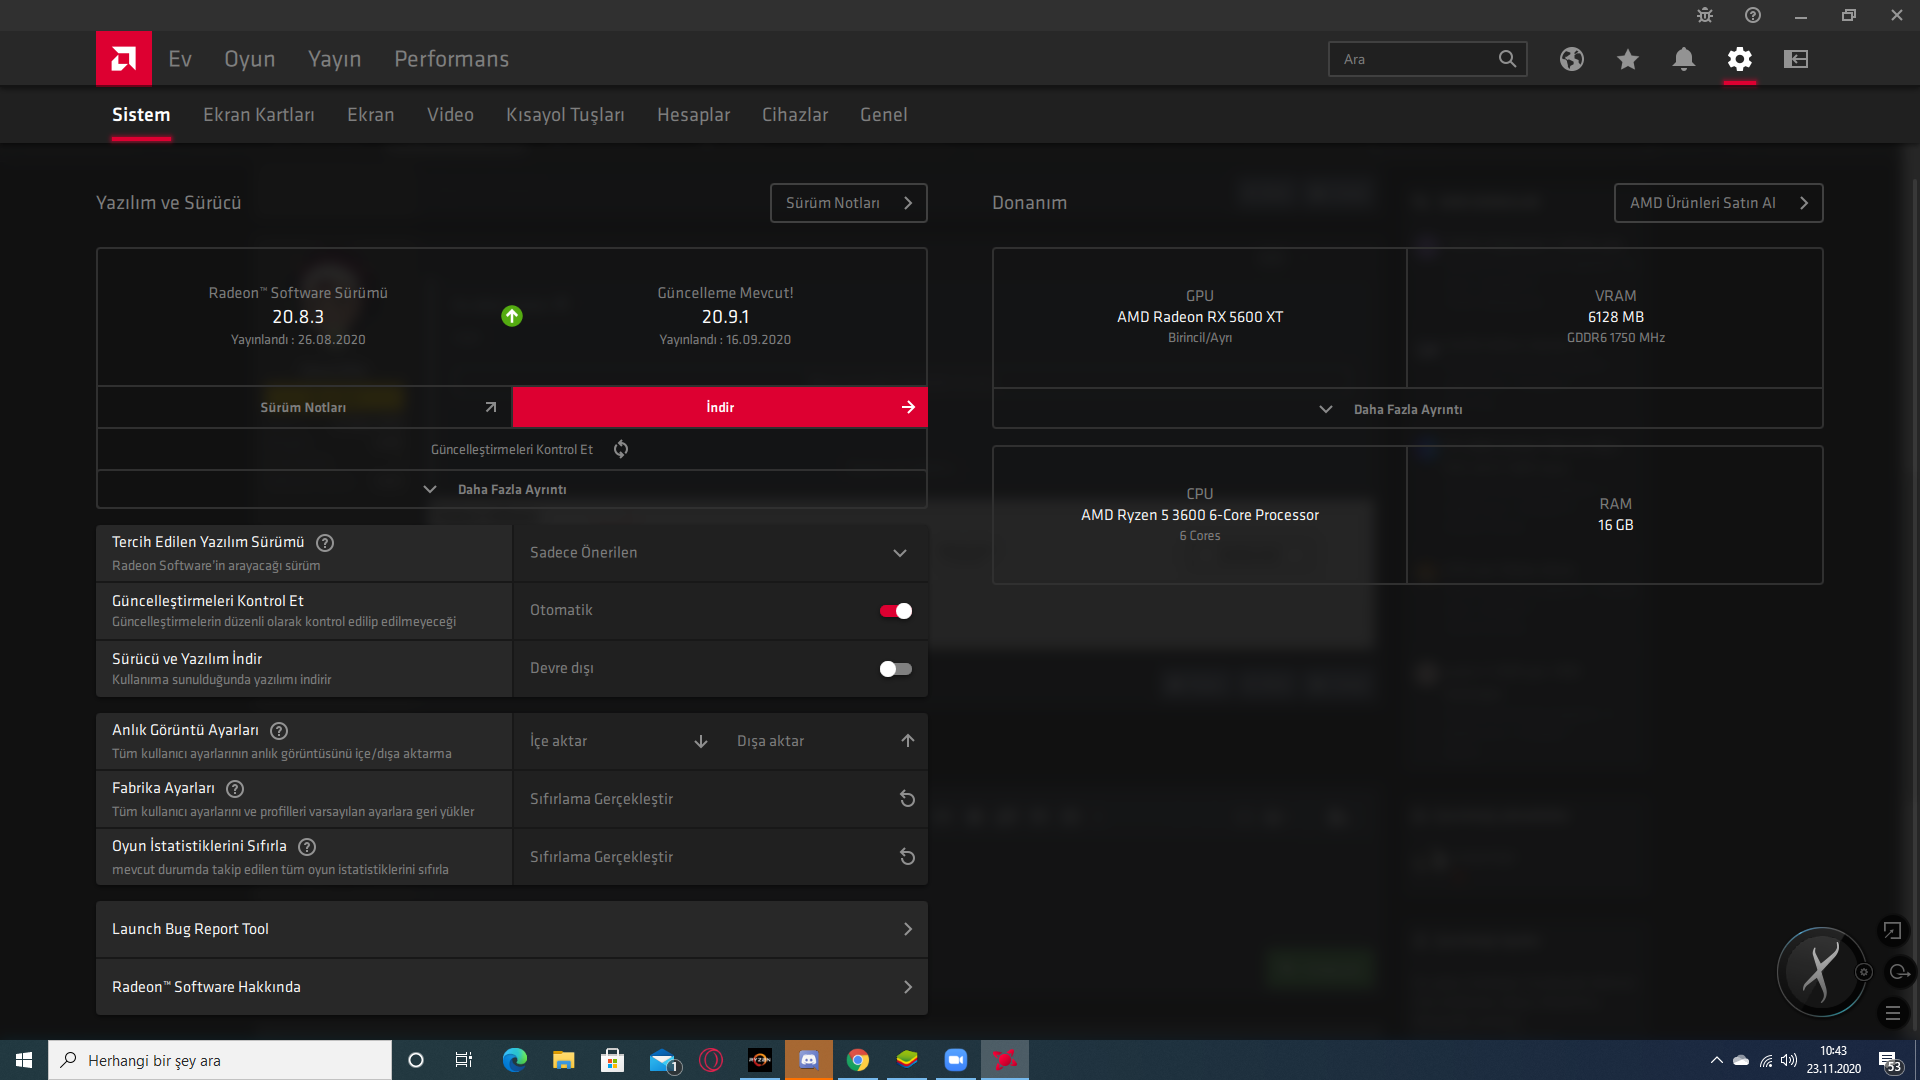
Task: Open the Radeon Software Hakkında row
Action: pos(512,987)
